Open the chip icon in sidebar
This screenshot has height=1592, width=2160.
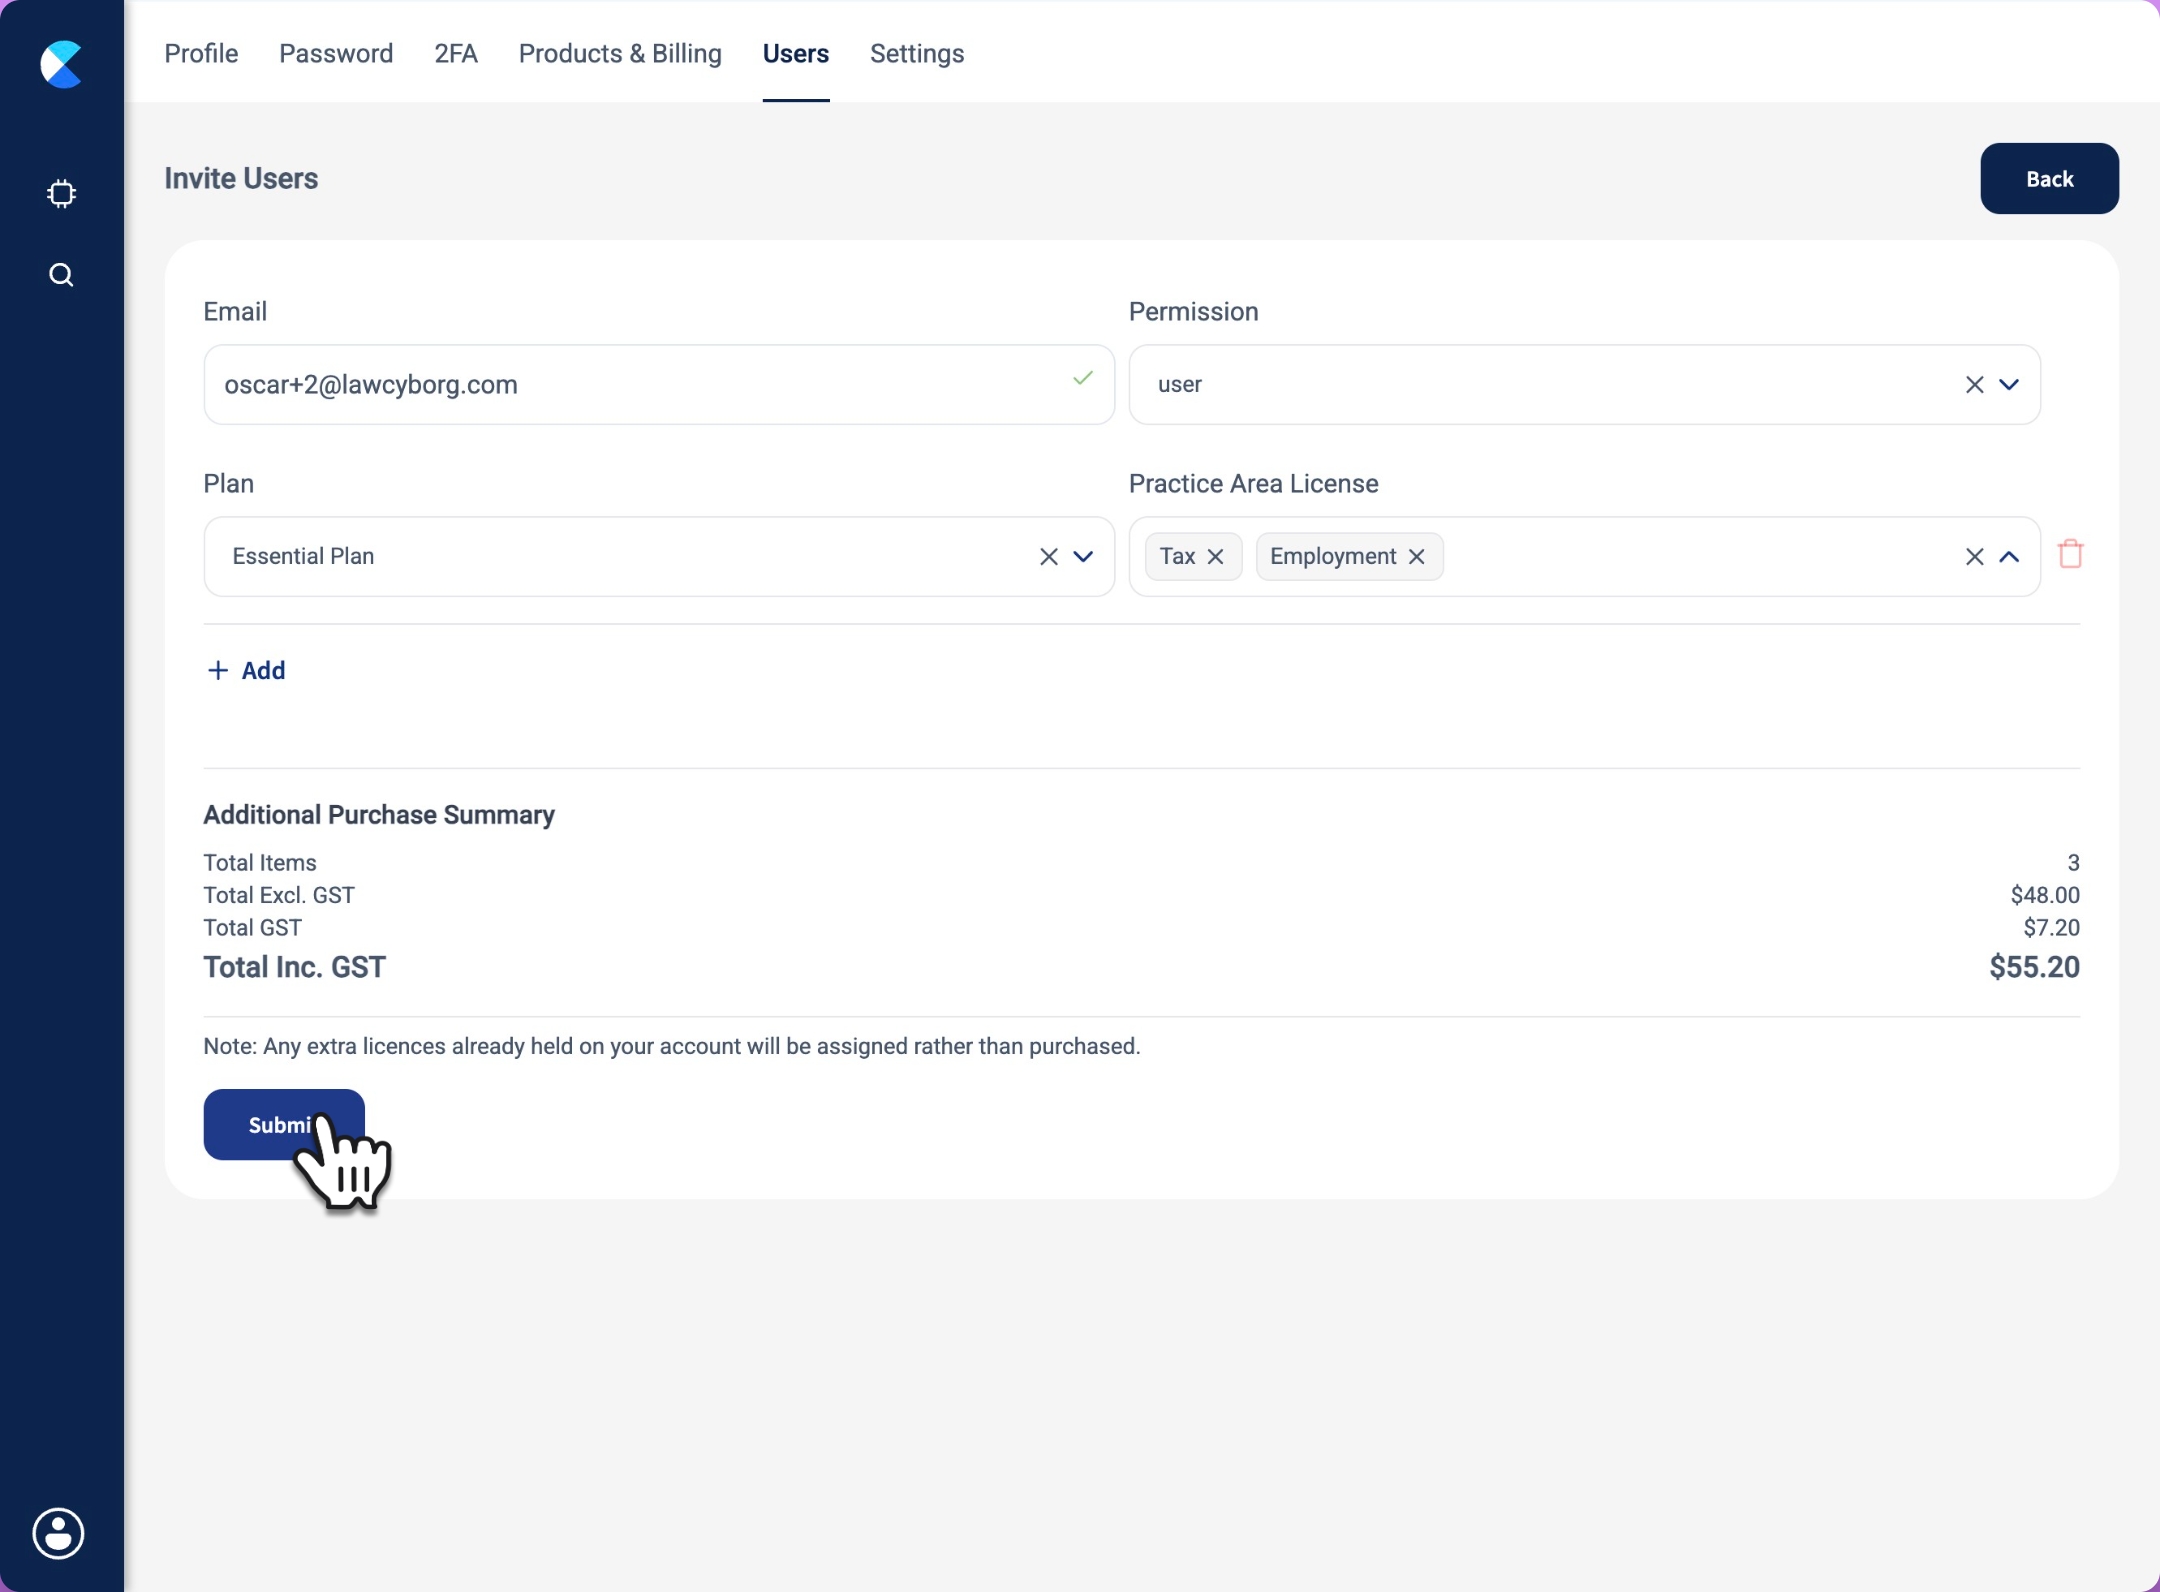(61, 193)
